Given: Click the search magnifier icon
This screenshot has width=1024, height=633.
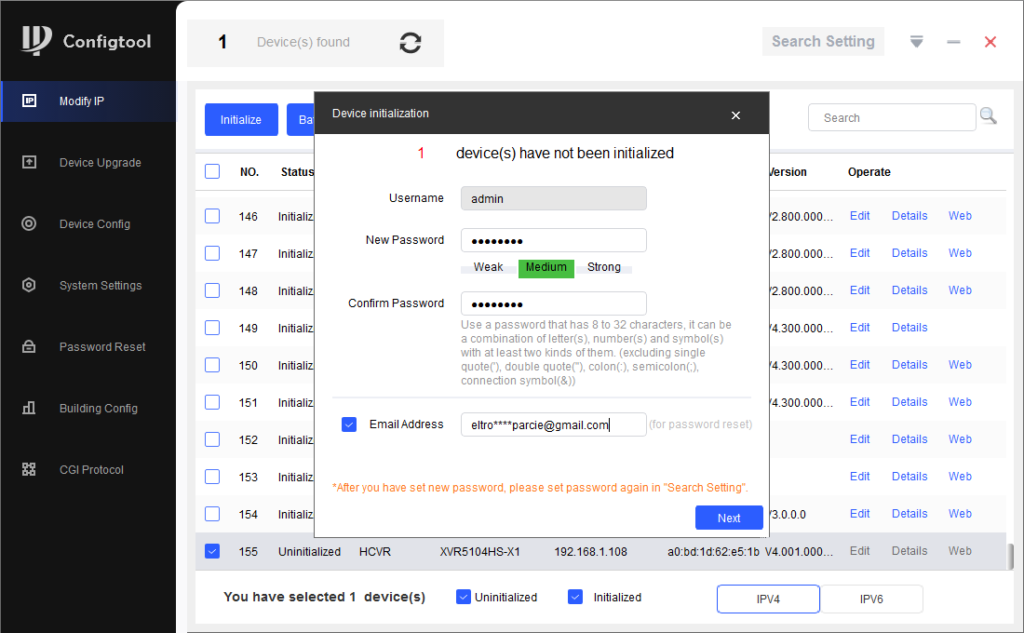Looking at the screenshot, I should [x=988, y=117].
